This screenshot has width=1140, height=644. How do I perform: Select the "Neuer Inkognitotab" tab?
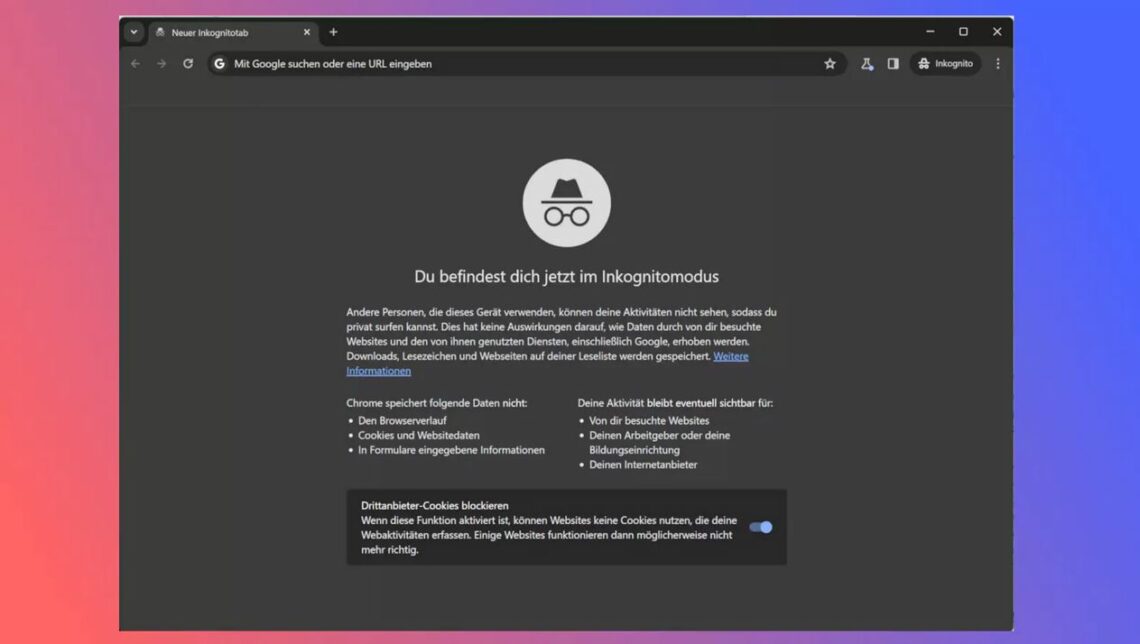pos(220,33)
